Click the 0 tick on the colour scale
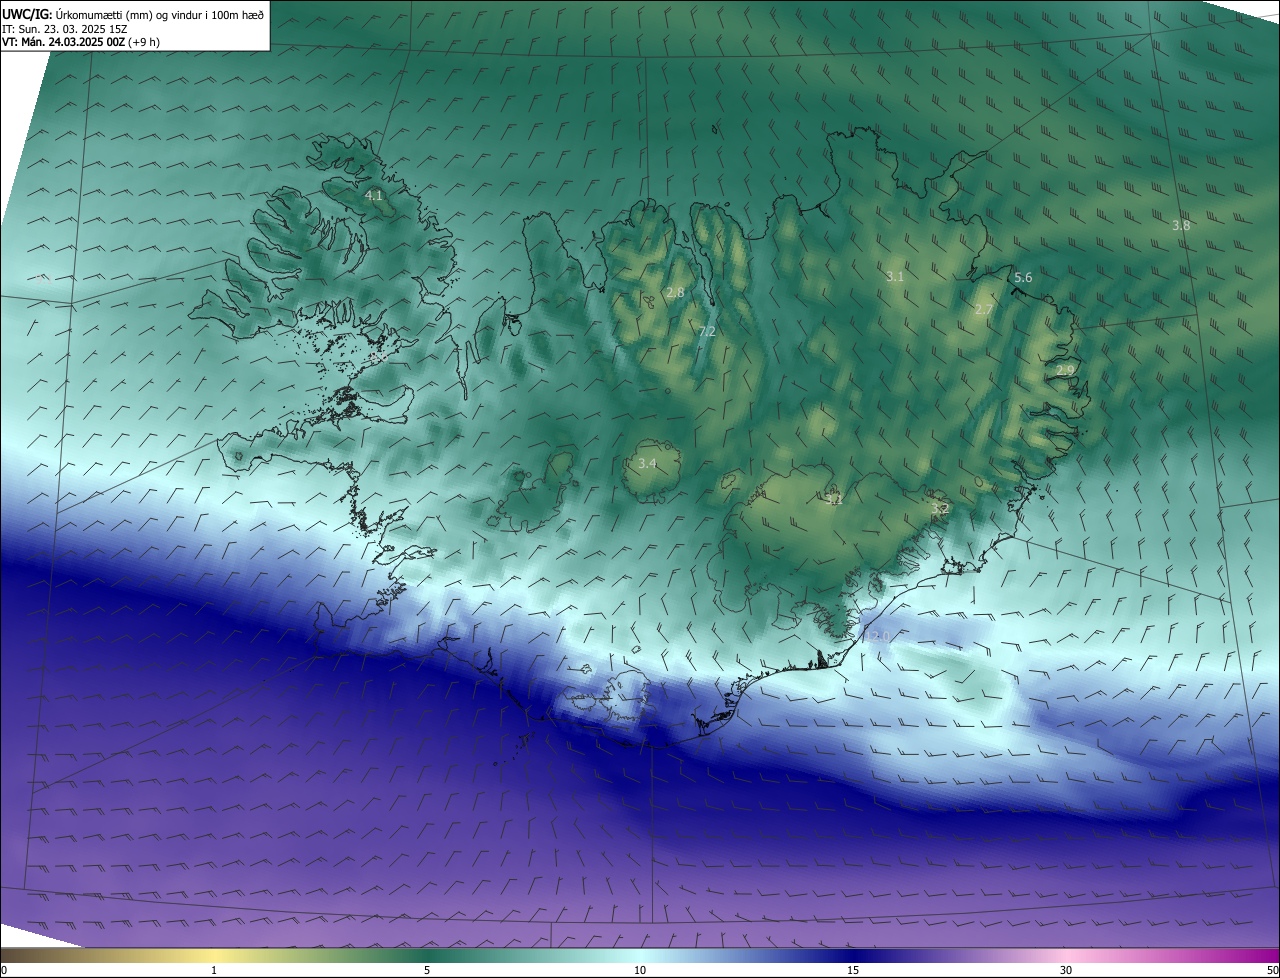1280x978 pixels. coord(4,970)
